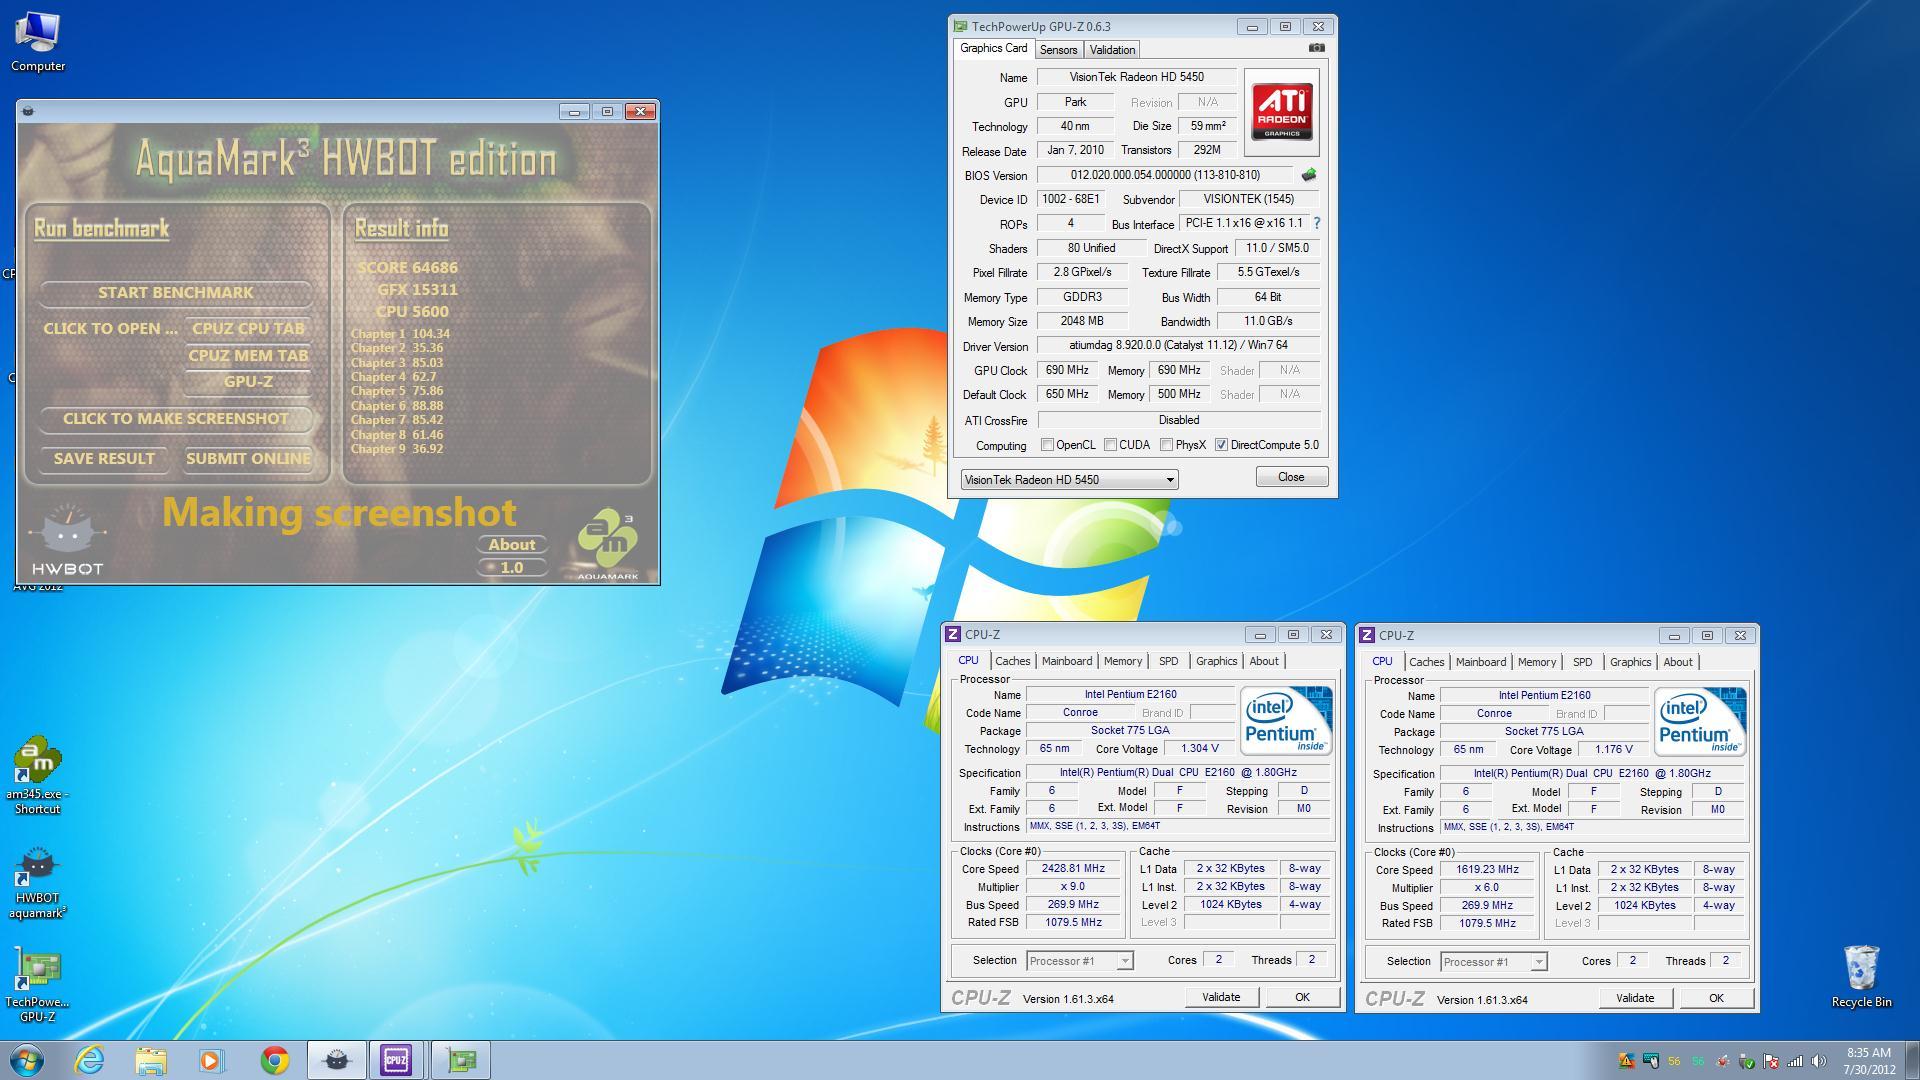
Task: Enable the CUDA checkbox
Action: point(1110,445)
